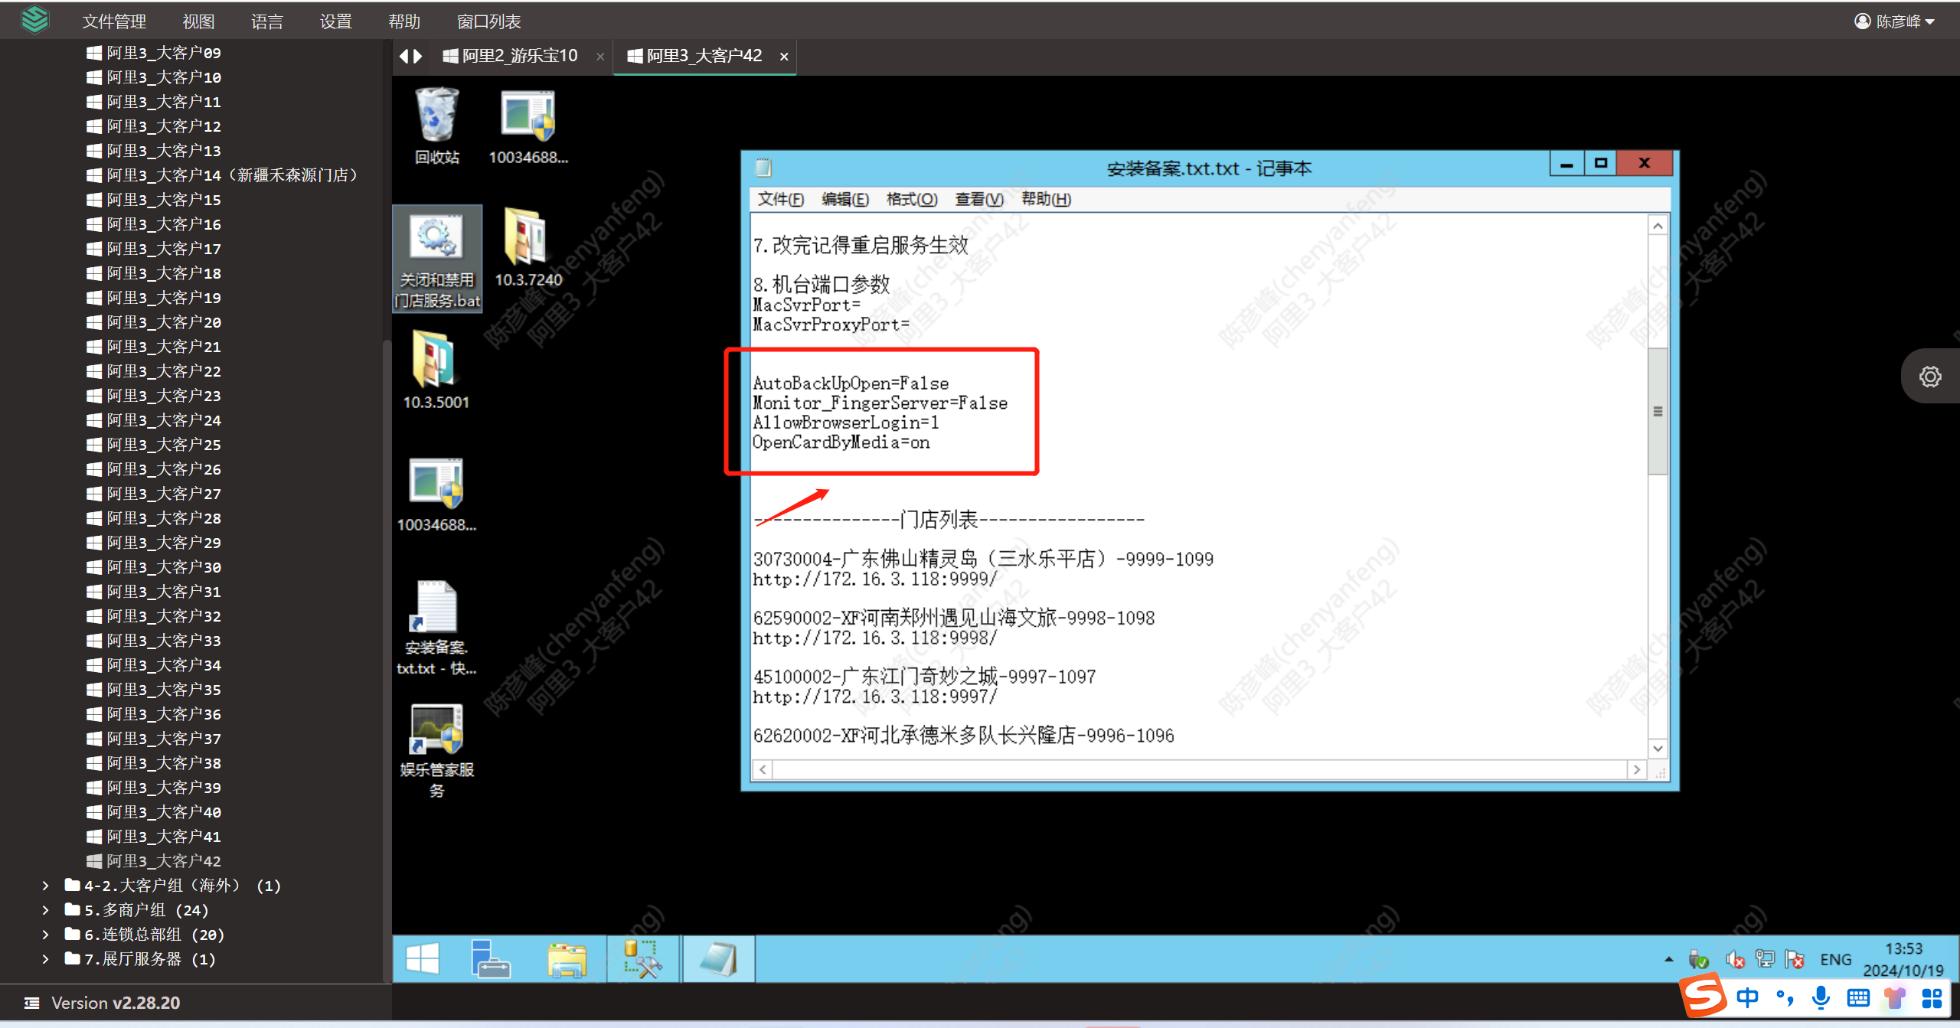Click Notepad horizontal scrollbar right arrow
The height and width of the screenshot is (1028, 1960).
[1636, 769]
